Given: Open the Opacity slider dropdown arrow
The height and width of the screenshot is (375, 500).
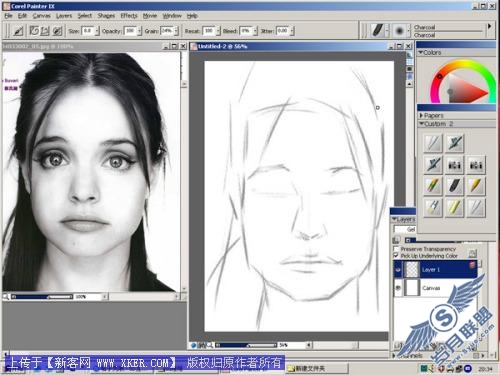Looking at the screenshot, I should [140, 31].
